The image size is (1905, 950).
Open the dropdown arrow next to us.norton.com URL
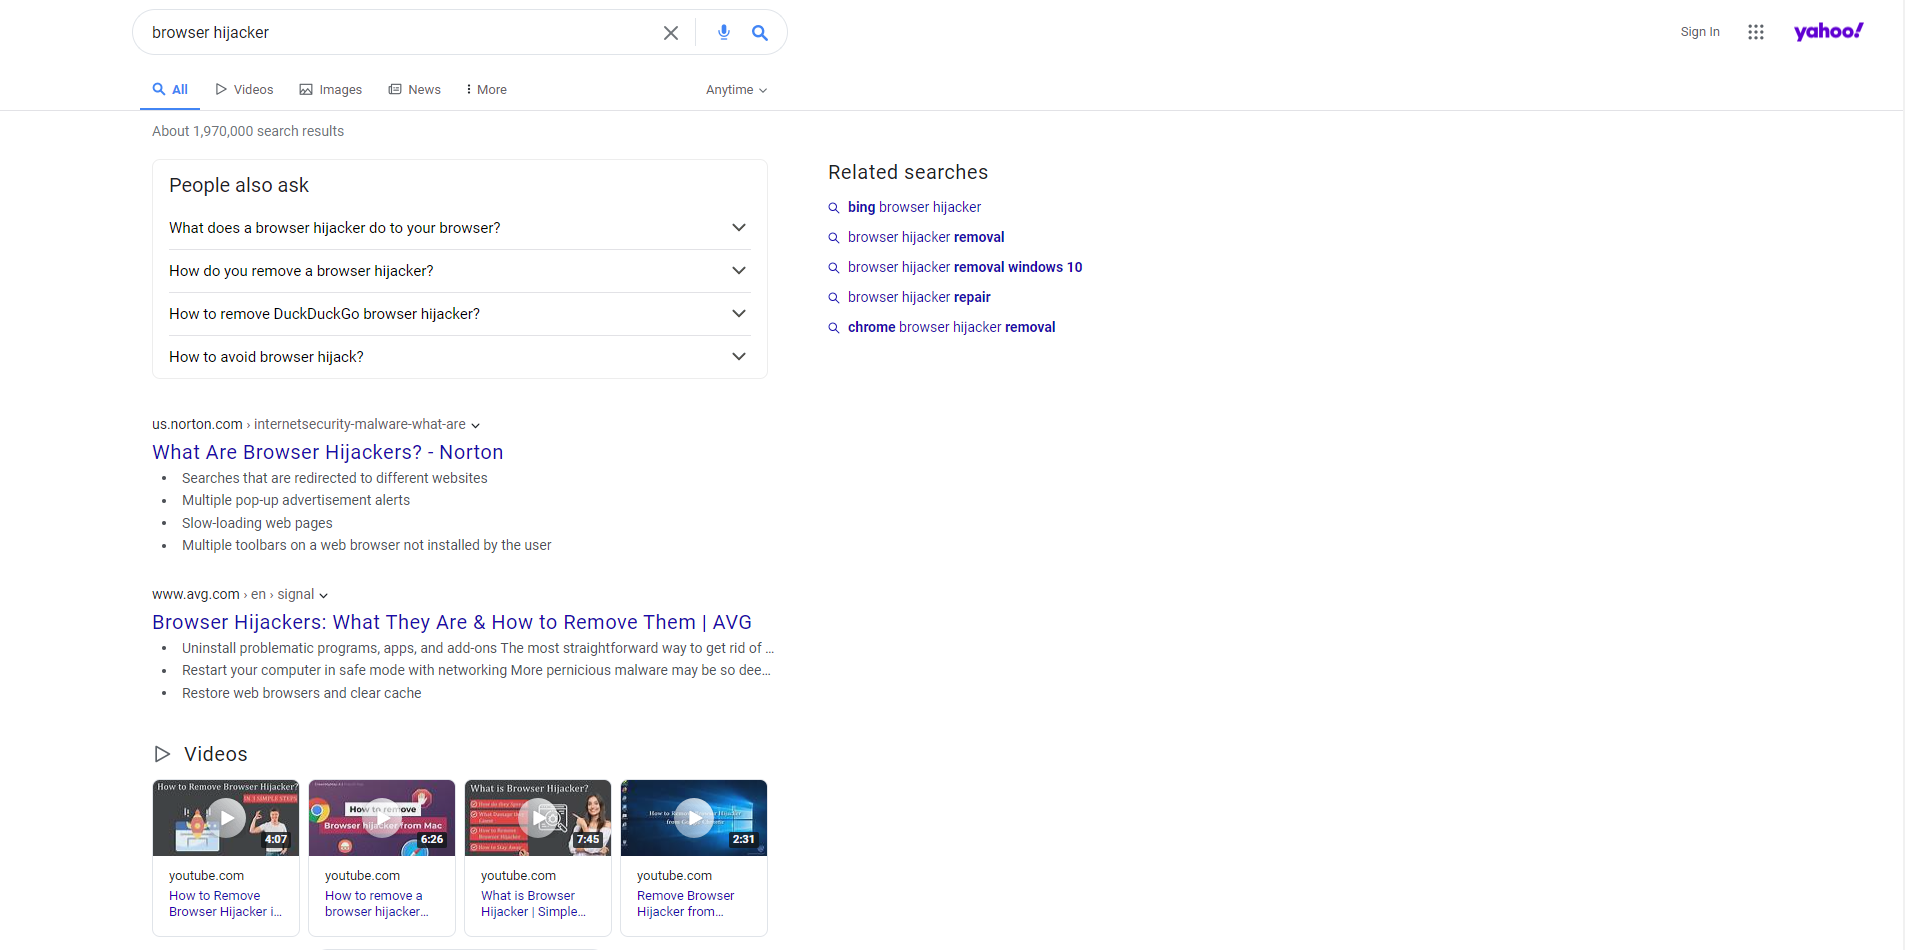coord(475,426)
